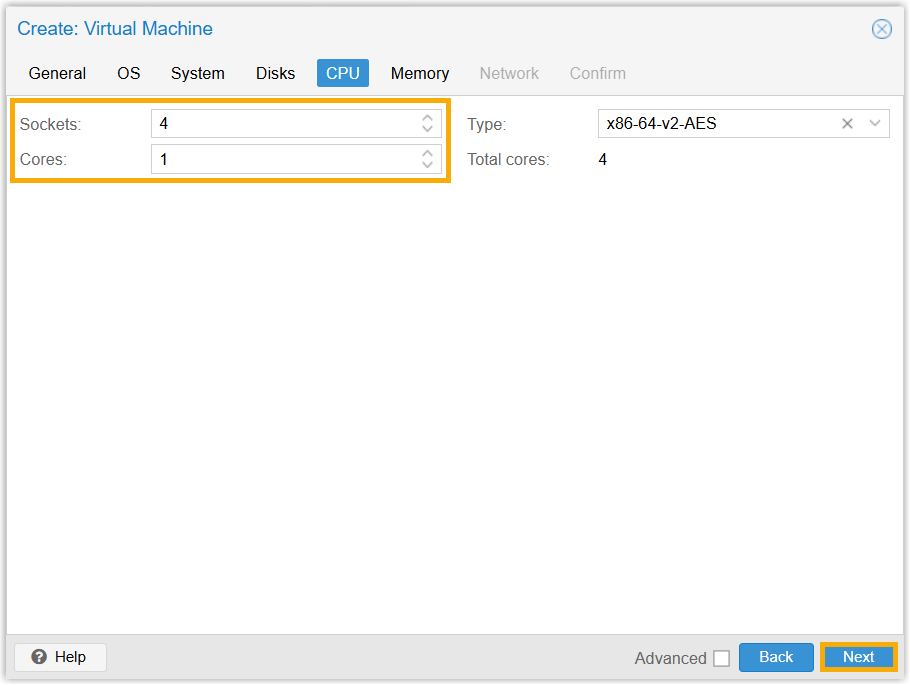
Task: Go Back to the previous step
Action: point(776,657)
